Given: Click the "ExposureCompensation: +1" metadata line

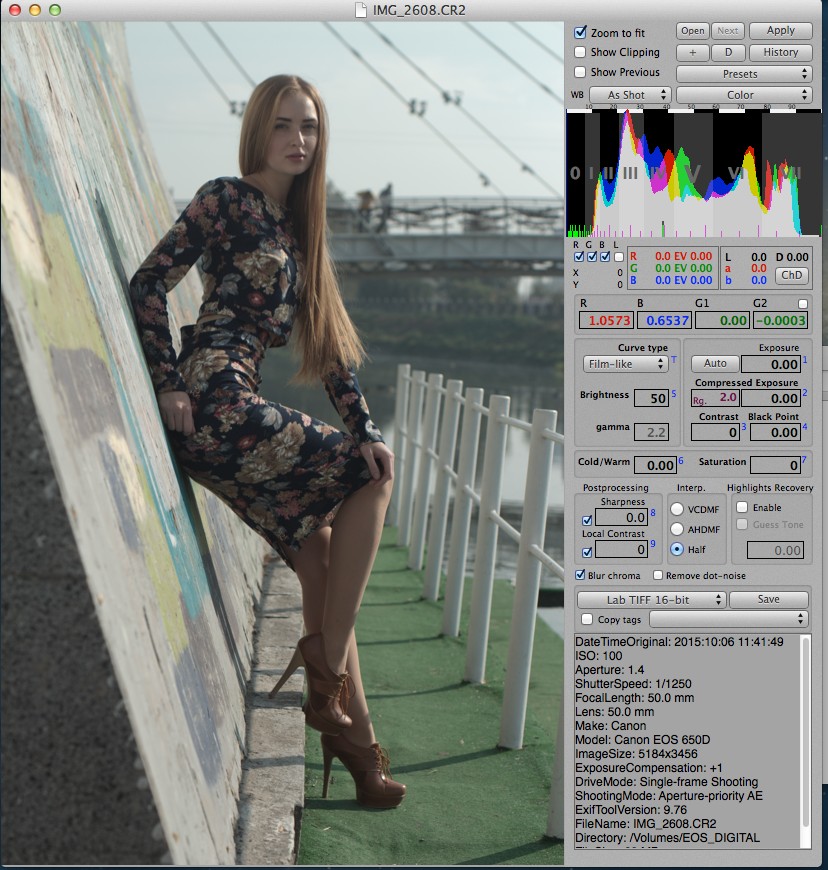Looking at the screenshot, I should pos(649,768).
